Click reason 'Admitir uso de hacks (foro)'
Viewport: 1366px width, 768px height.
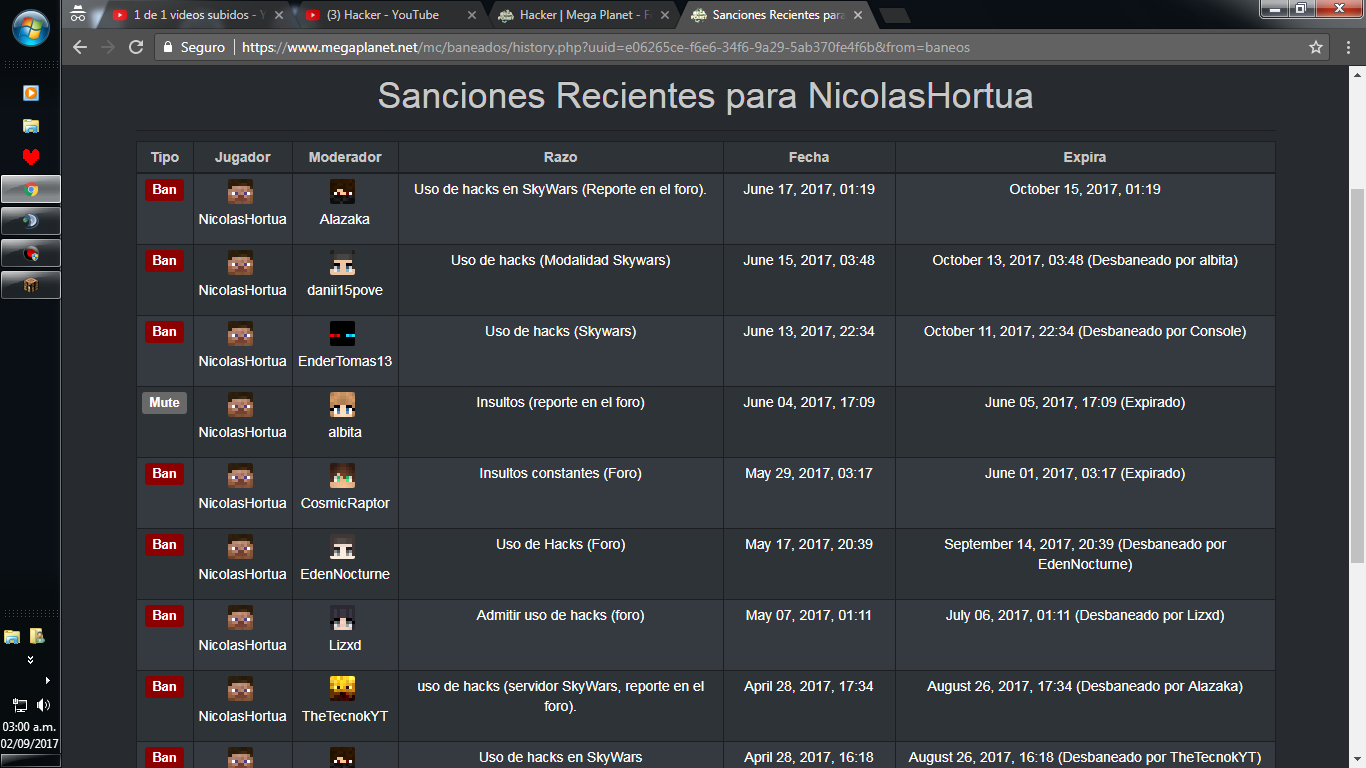pyautogui.click(x=560, y=615)
